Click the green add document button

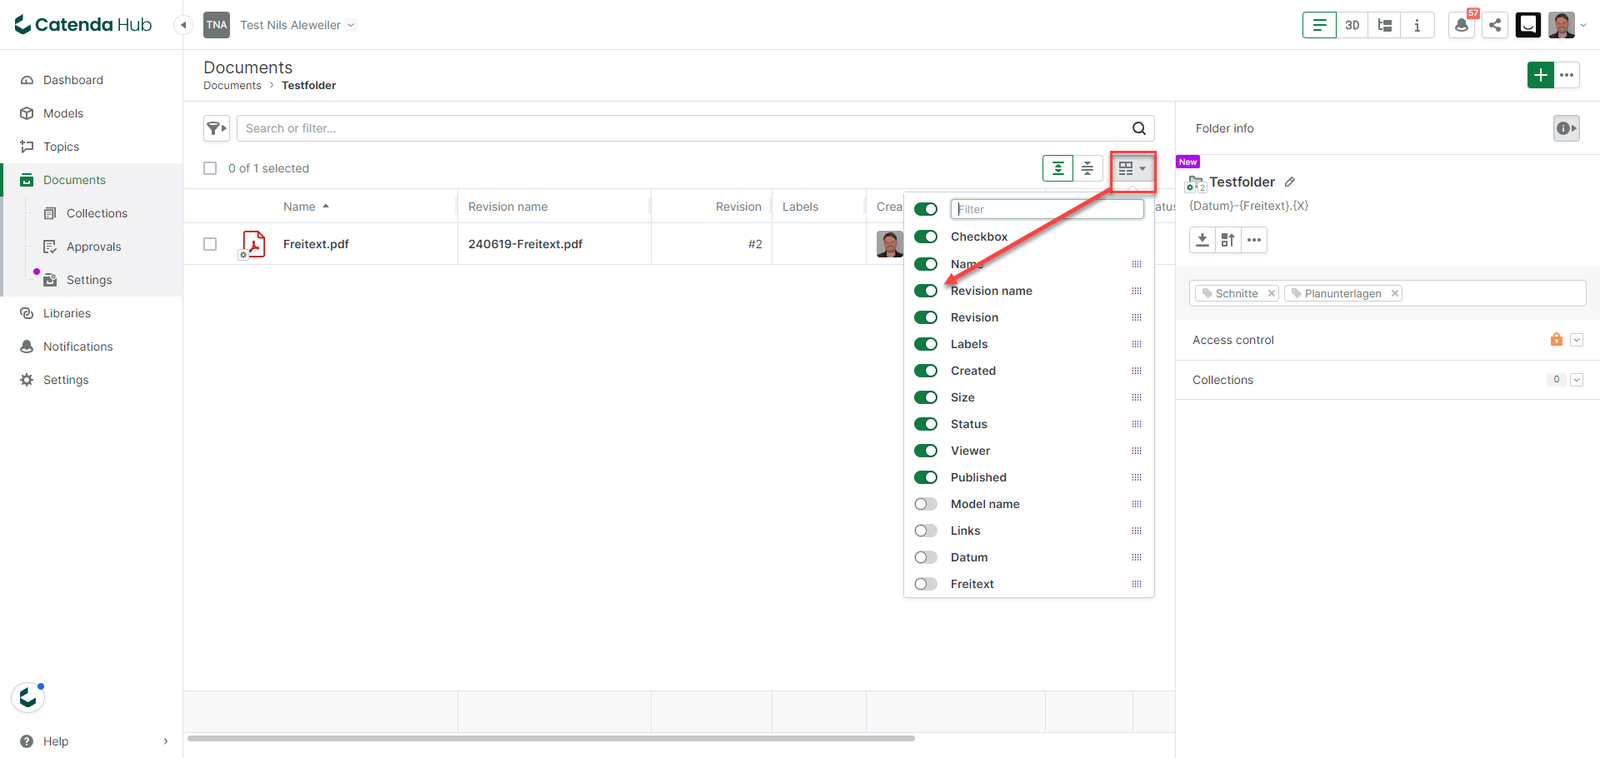(1540, 75)
